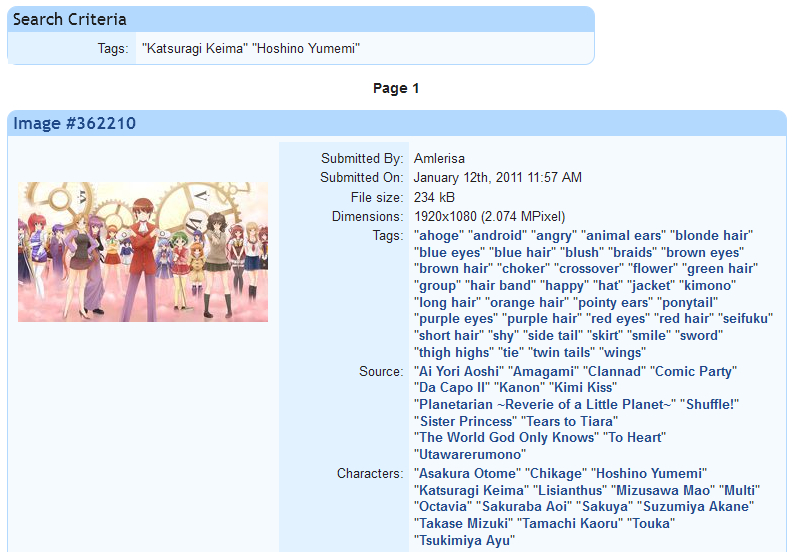Click the "ahoge" tag link
The image size is (804, 552).
(439, 236)
